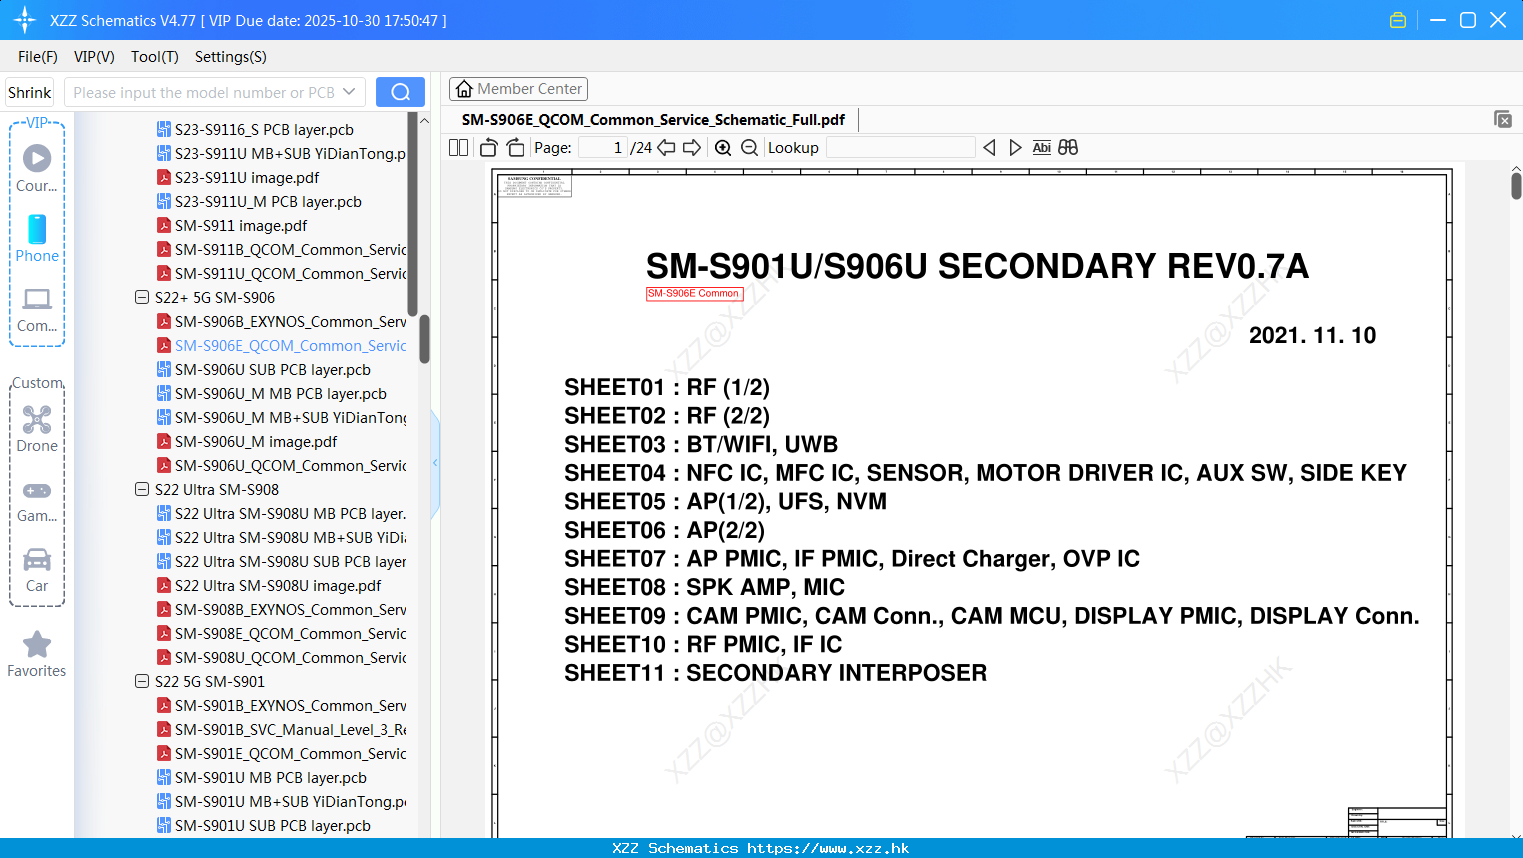Open the Favorites star
Image resolution: width=1523 pixels, height=858 pixels.
(37, 655)
